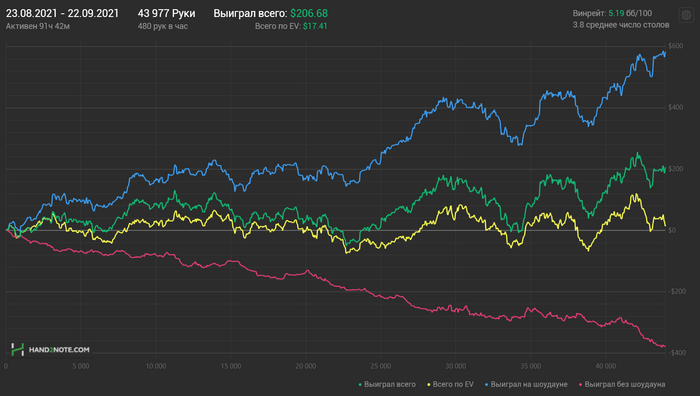This screenshot has height=396, width=700.
Task: Click the 20 000 x-axis label
Action: (x=306, y=366)
